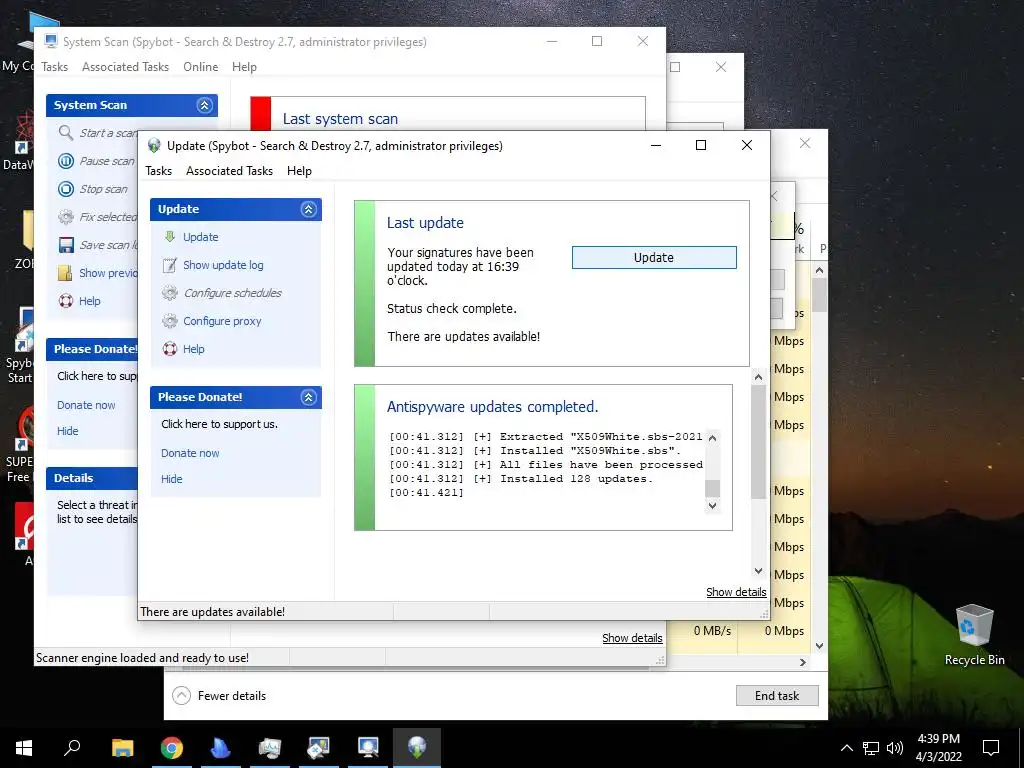Click Configure proxy gear icon
This screenshot has width=1024, height=768.
point(170,321)
